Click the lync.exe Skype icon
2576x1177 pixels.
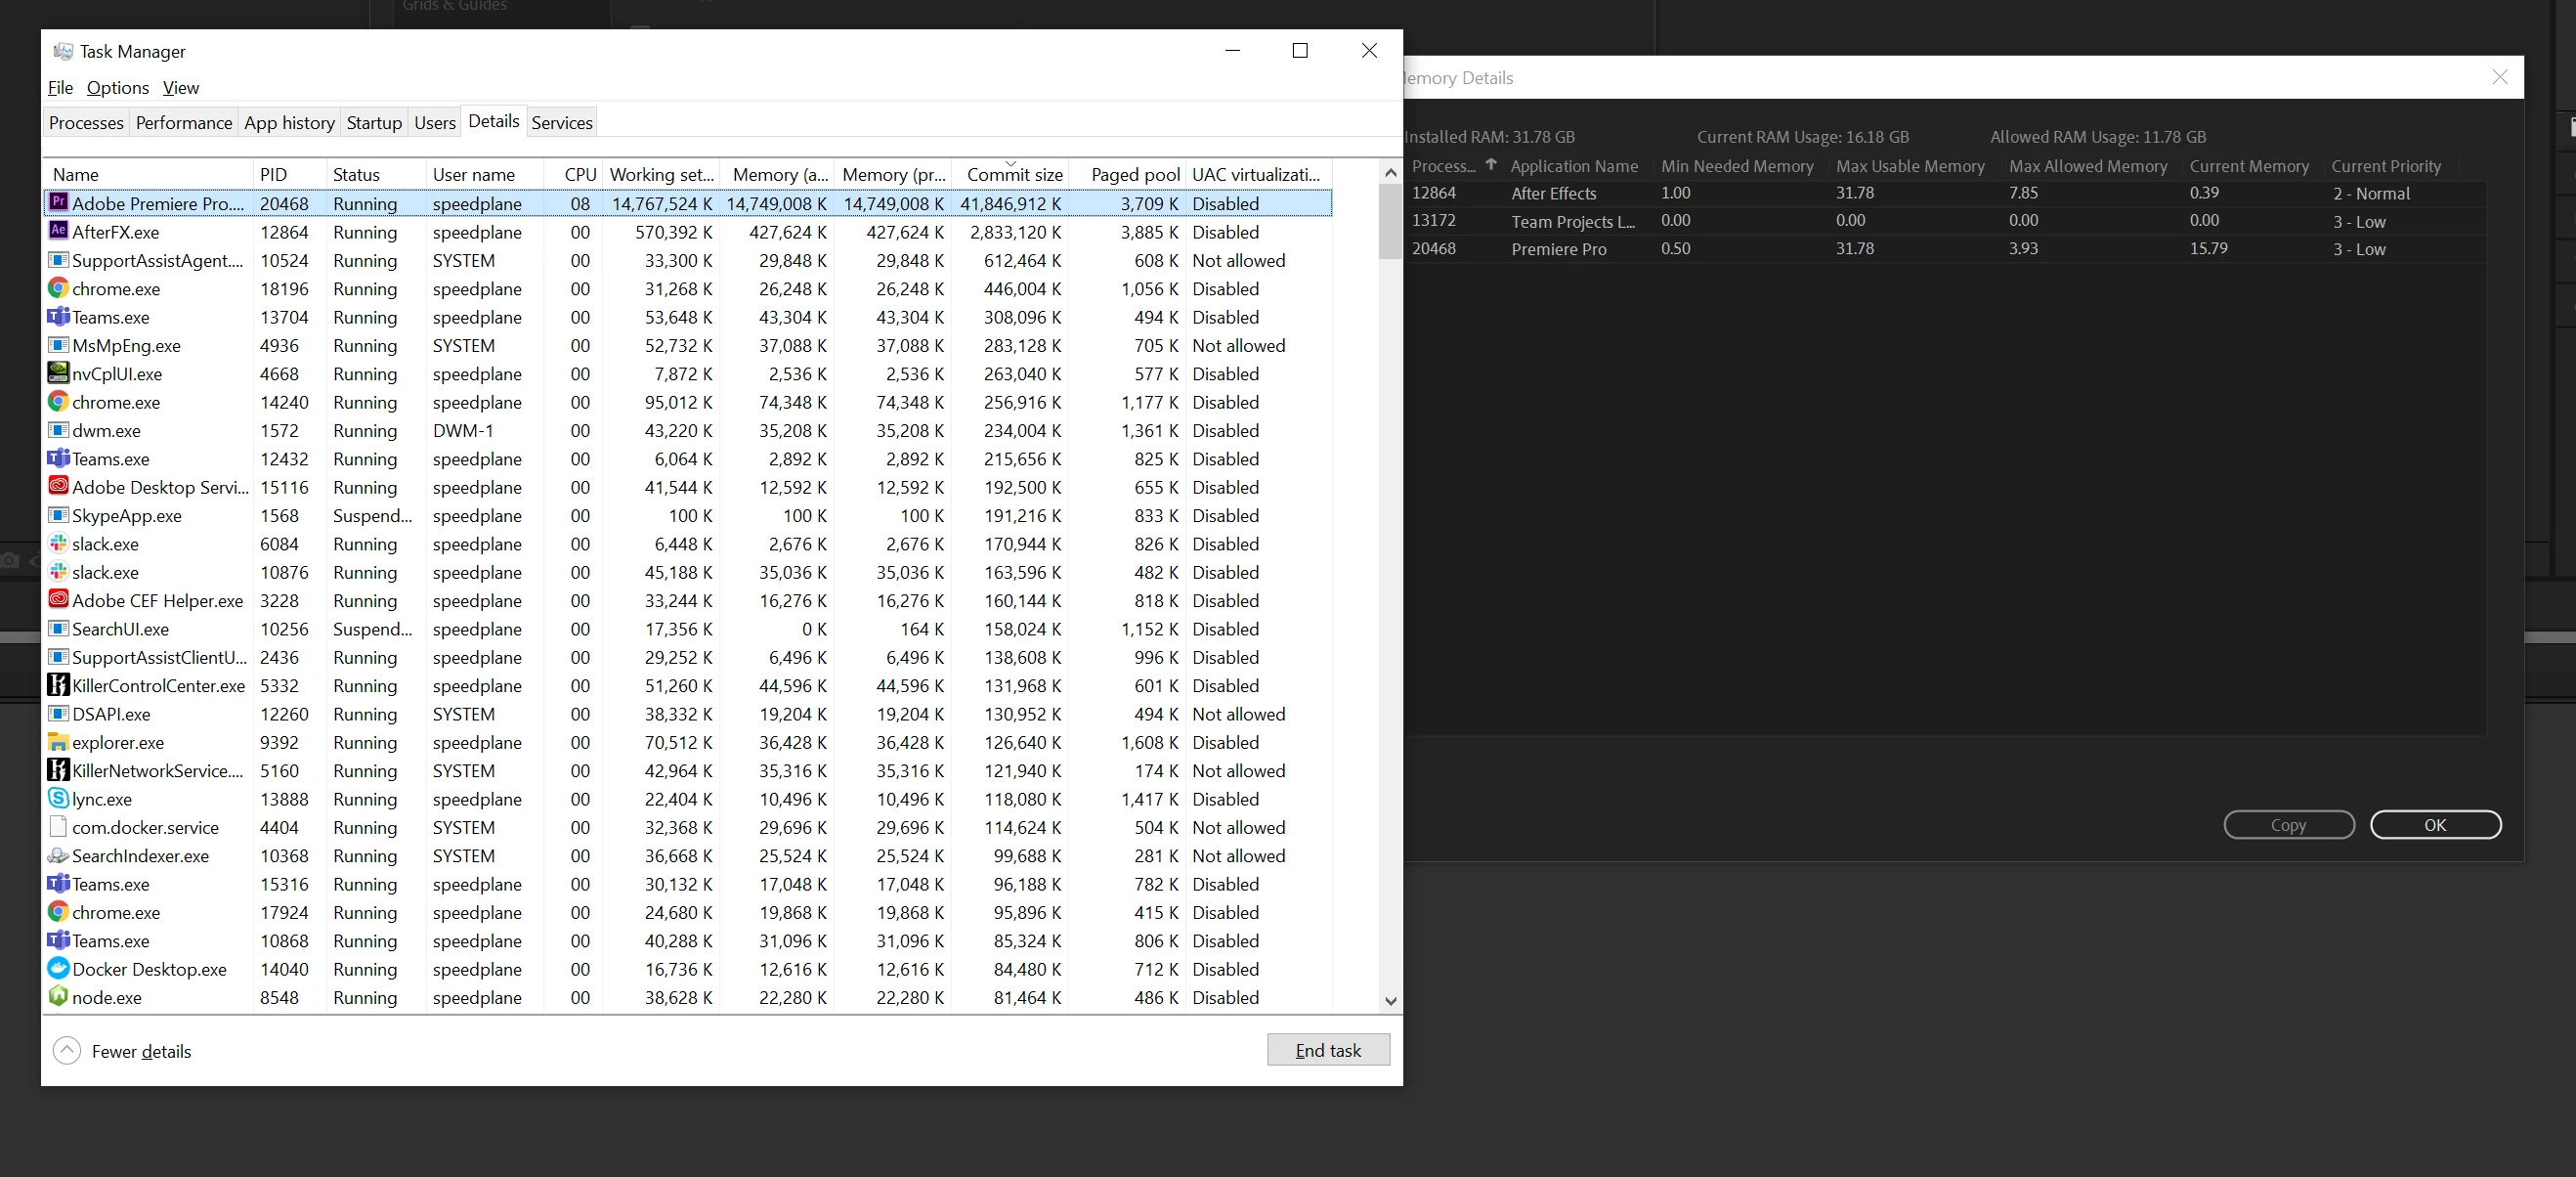pyautogui.click(x=58, y=799)
